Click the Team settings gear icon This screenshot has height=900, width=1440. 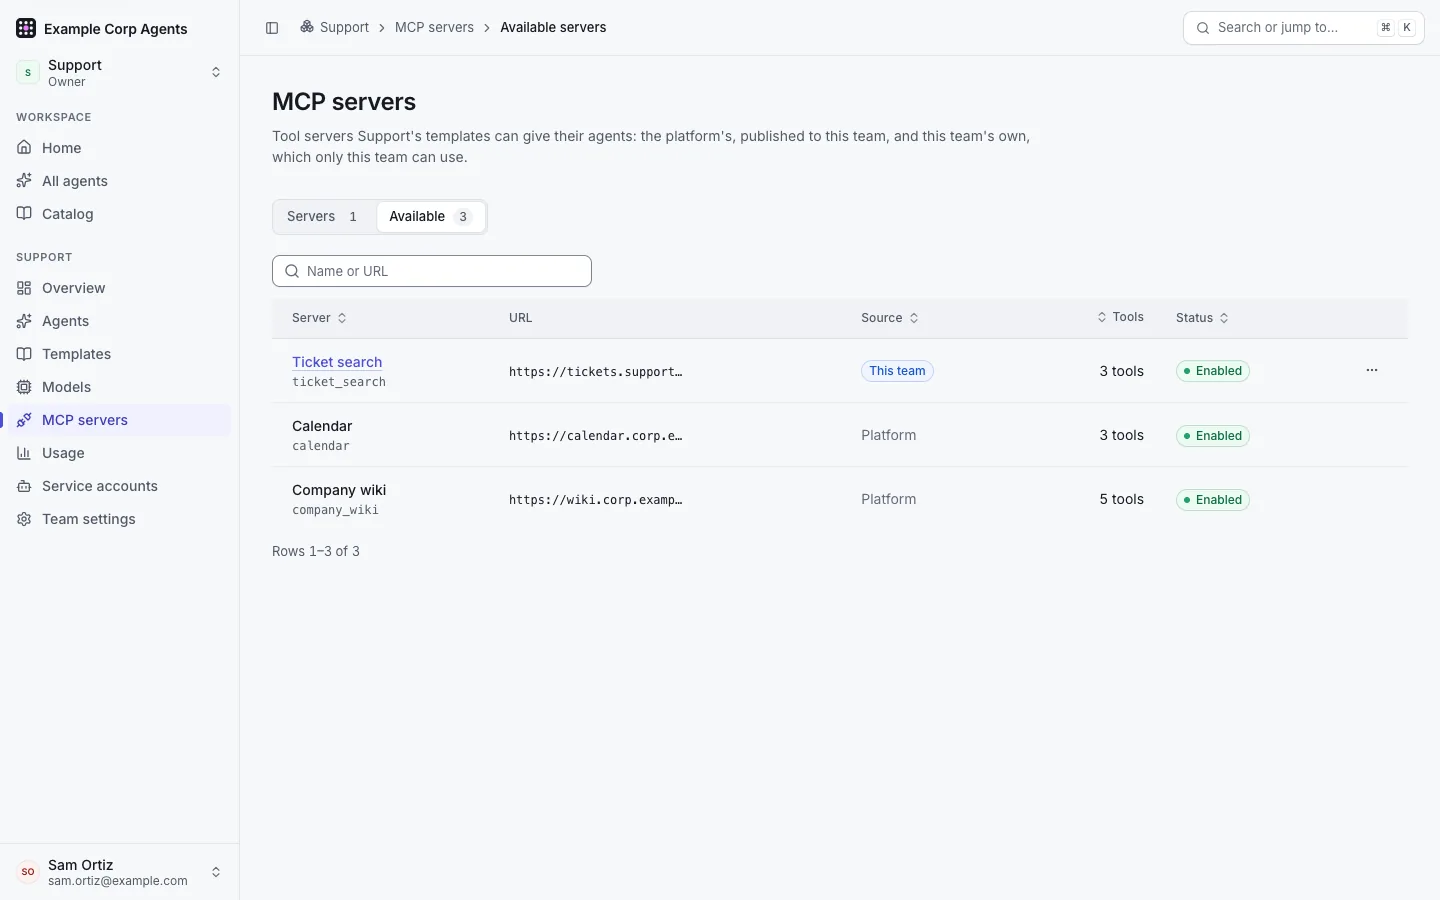pos(24,519)
